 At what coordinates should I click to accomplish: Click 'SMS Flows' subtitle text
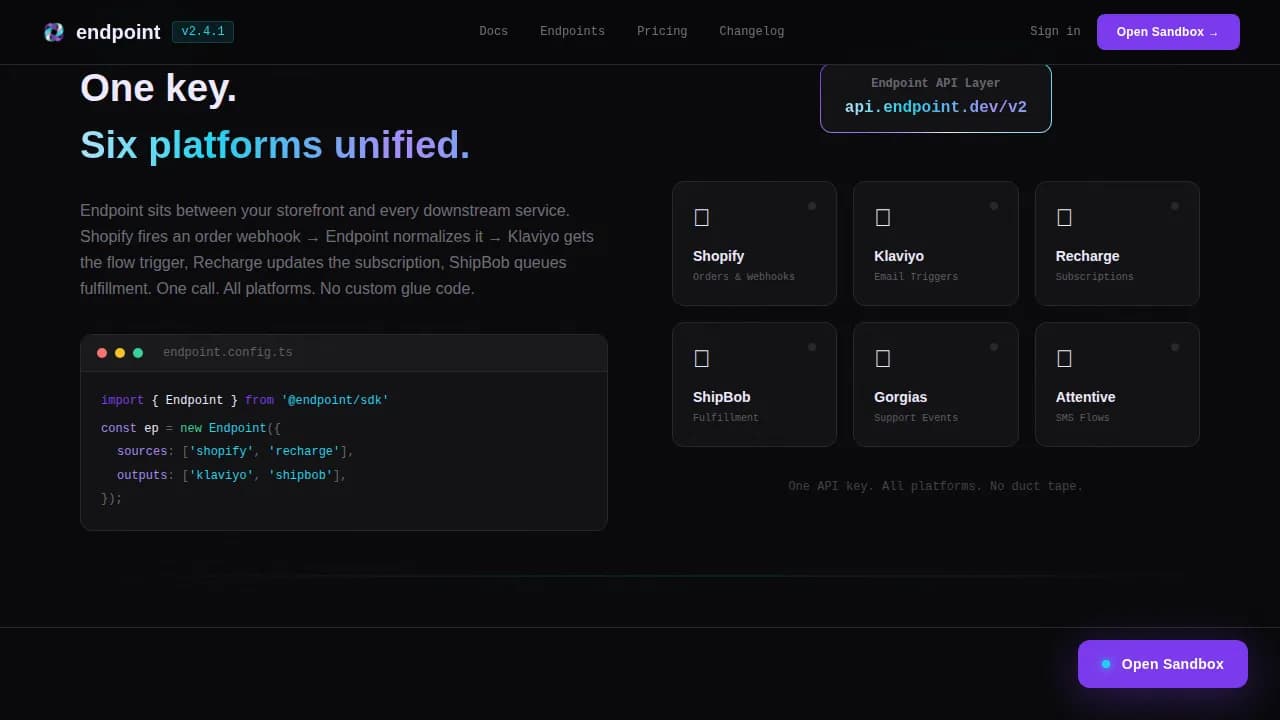(1083, 418)
